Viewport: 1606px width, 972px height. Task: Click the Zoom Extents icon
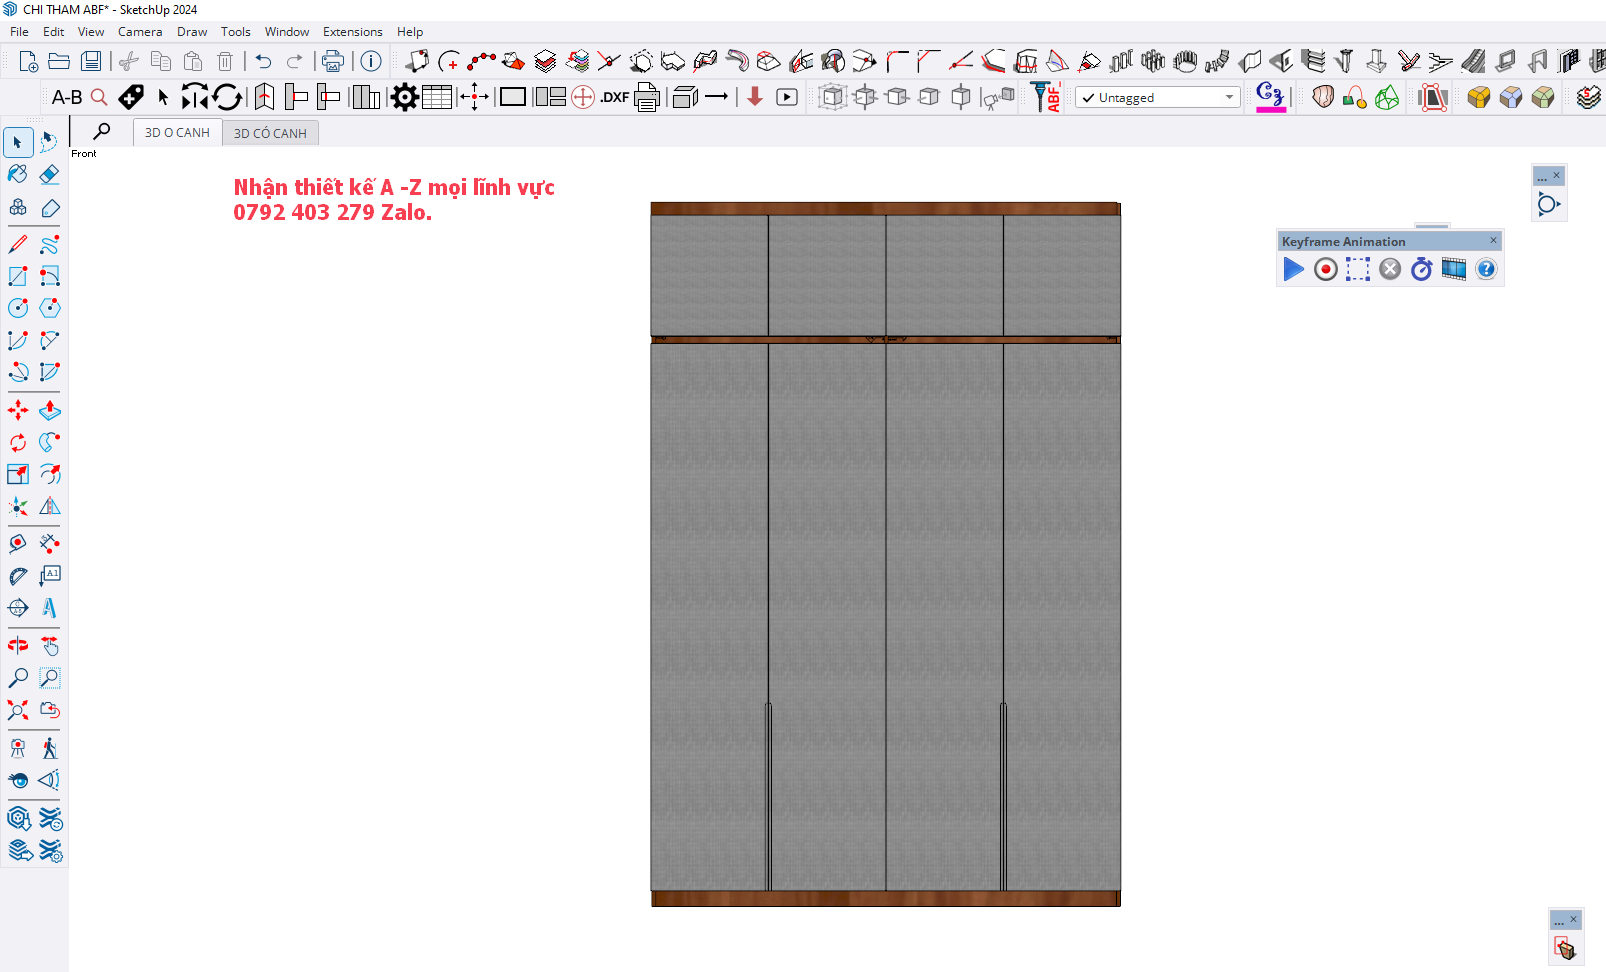pyautogui.click(x=18, y=710)
